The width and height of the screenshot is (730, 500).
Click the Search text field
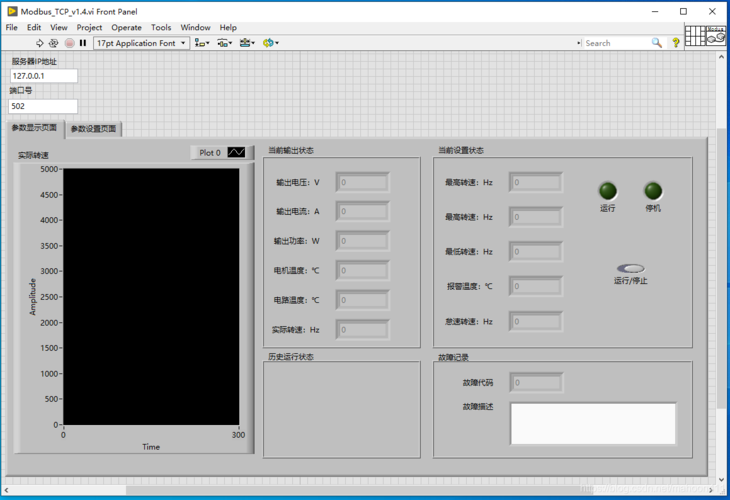pyautogui.click(x=616, y=43)
